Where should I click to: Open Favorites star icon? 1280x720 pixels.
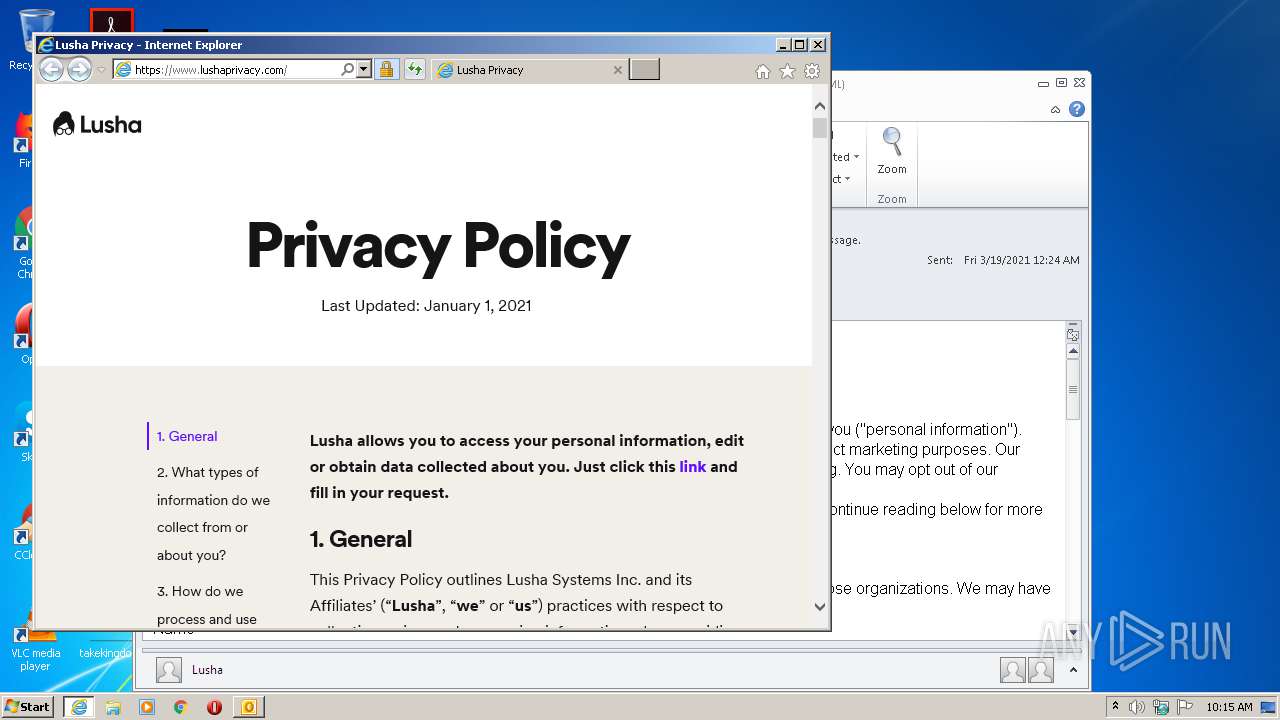[787, 71]
